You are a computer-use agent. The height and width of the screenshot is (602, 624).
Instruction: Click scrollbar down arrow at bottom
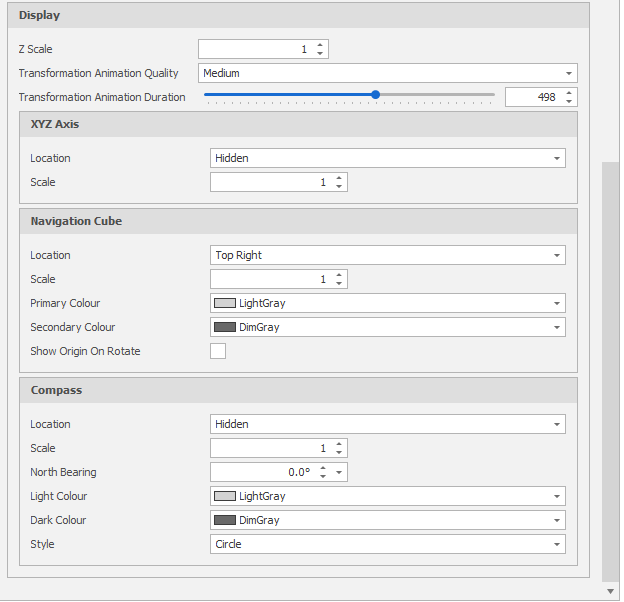[x=611, y=591]
